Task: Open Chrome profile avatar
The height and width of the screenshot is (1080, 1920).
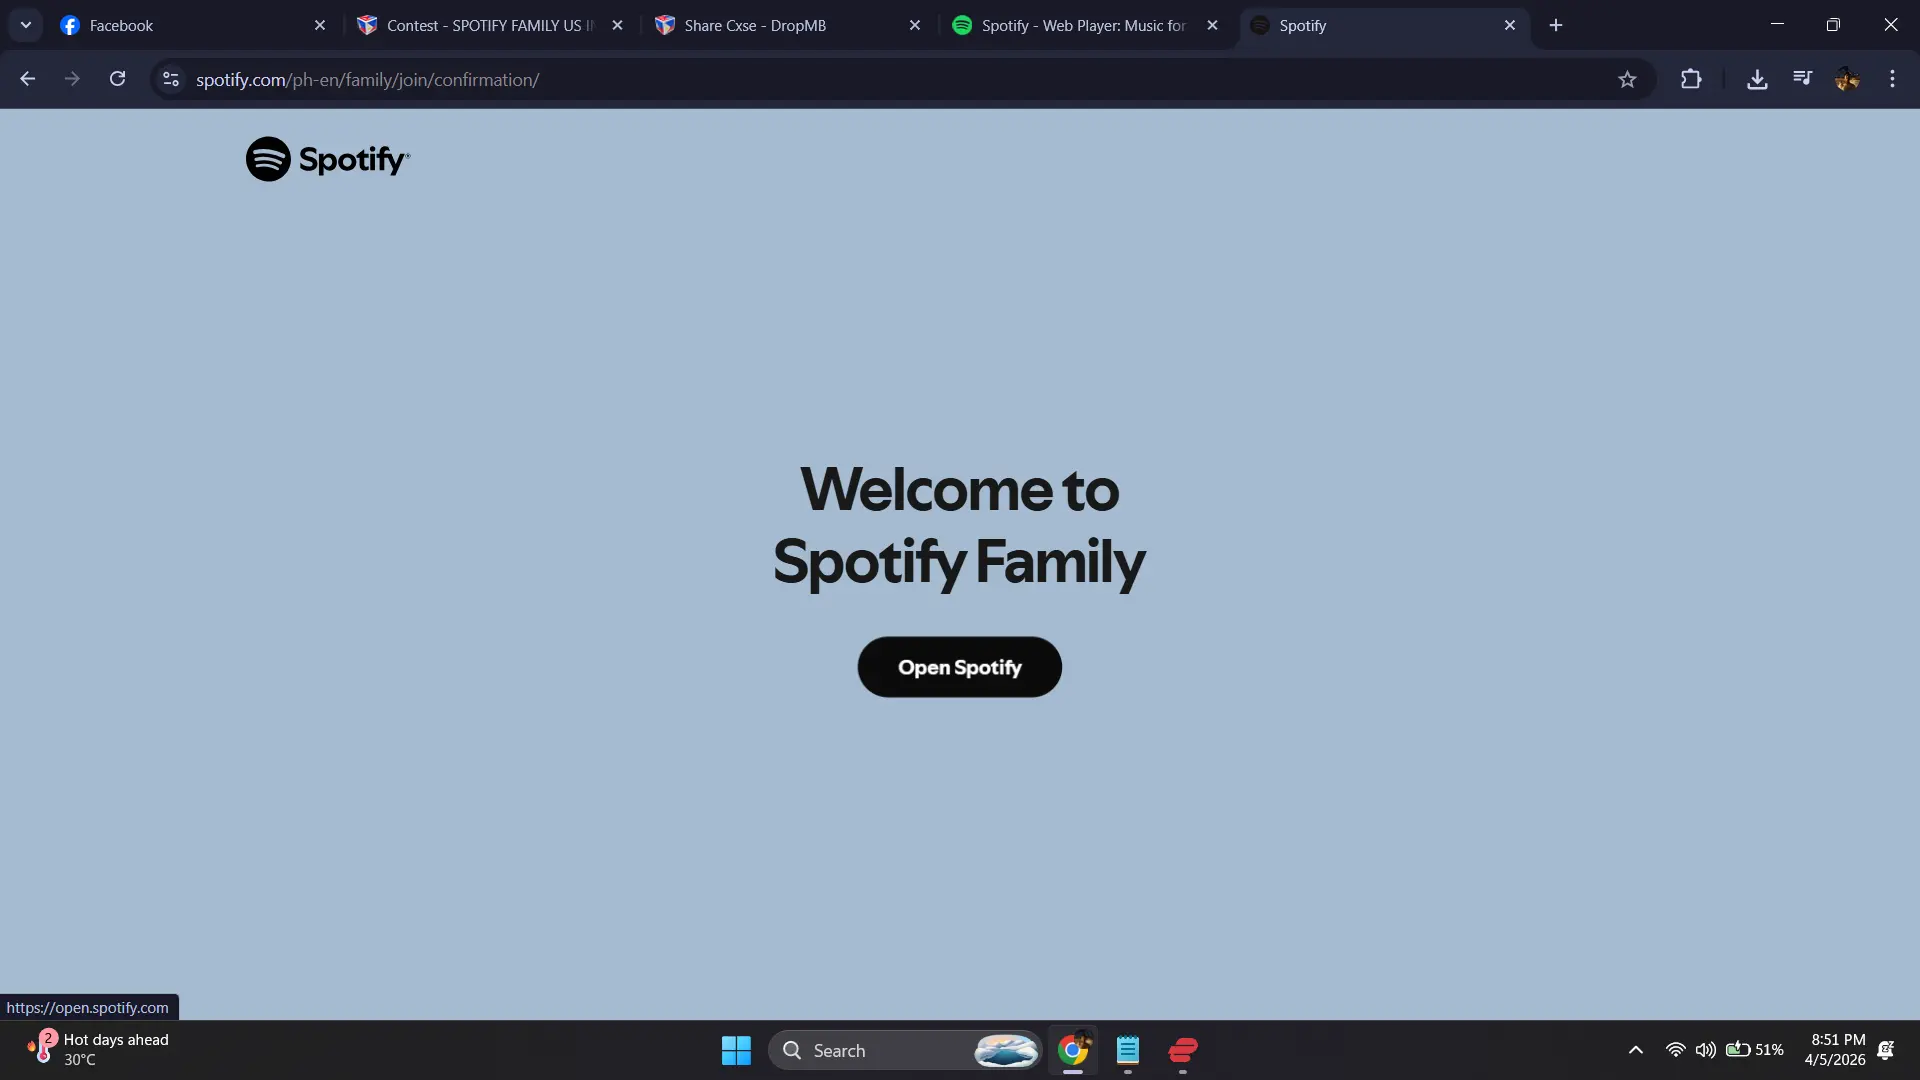Action: (x=1847, y=79)
